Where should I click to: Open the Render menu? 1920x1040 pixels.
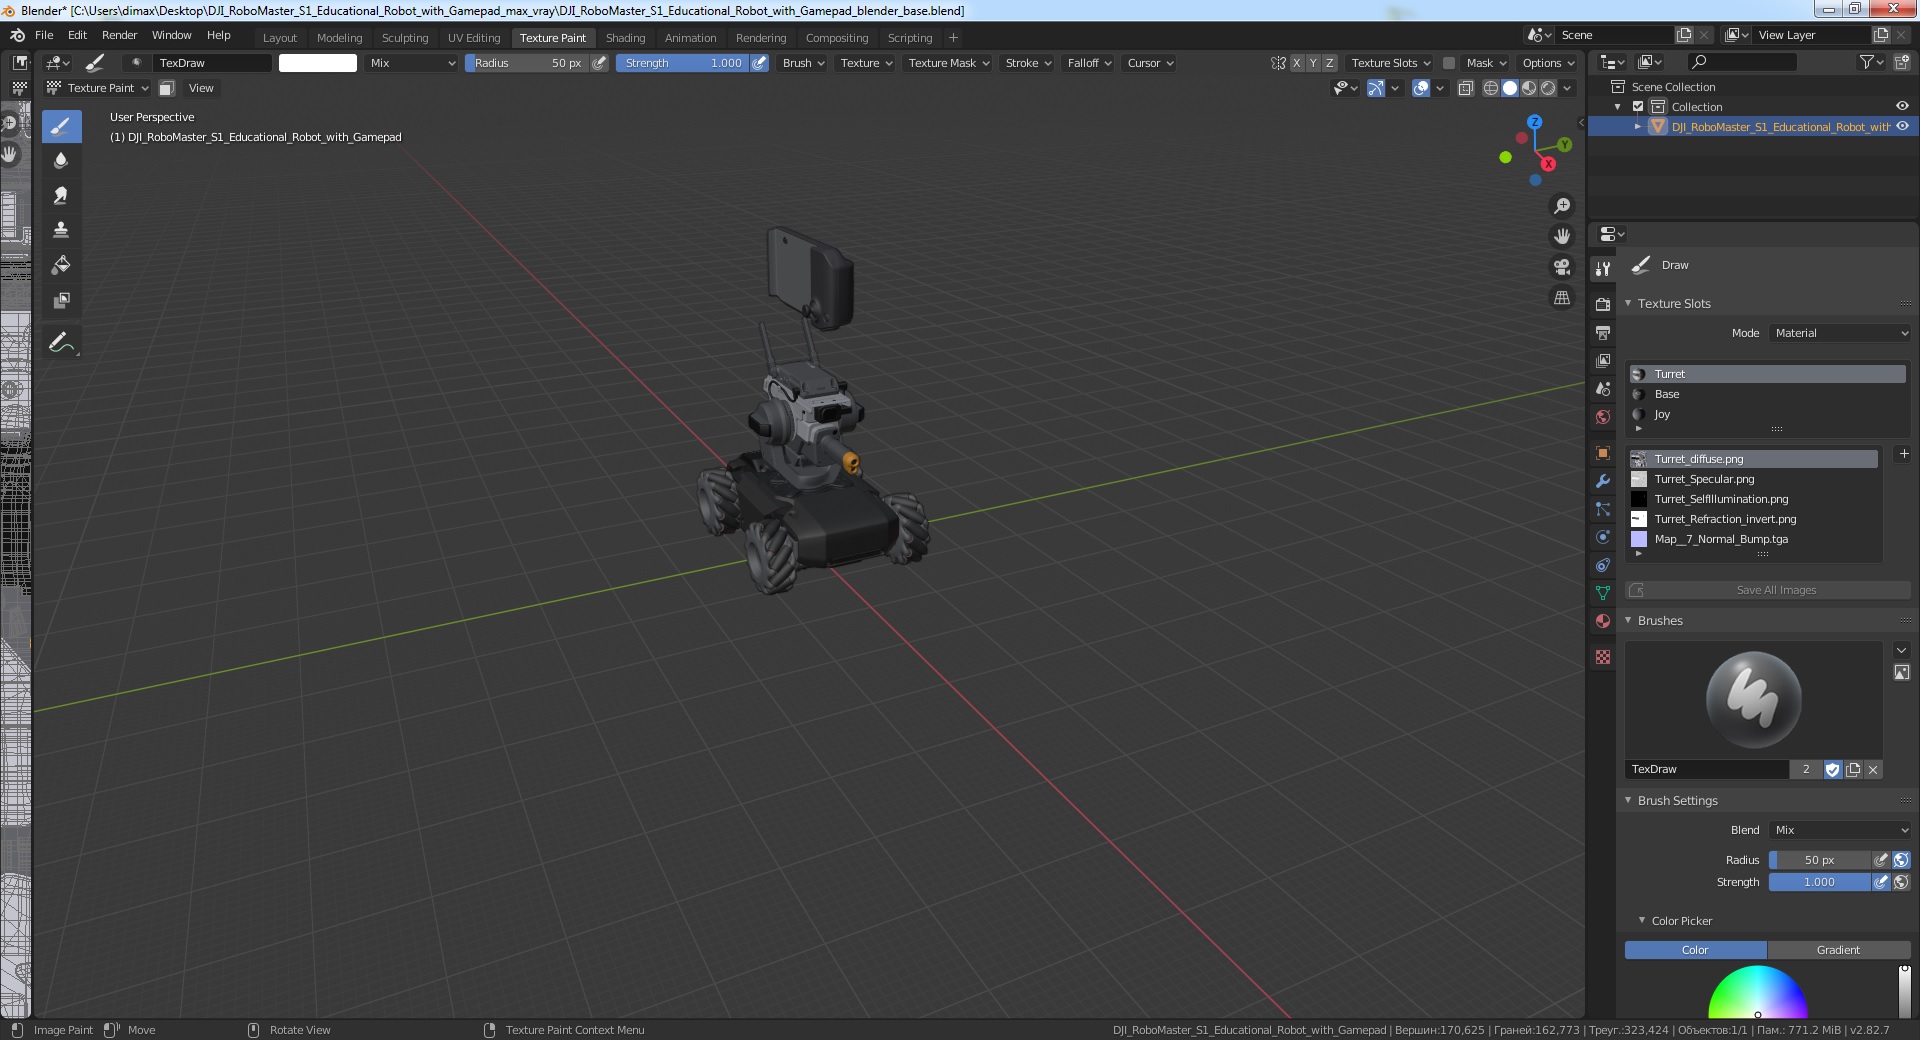coord(119,35)
